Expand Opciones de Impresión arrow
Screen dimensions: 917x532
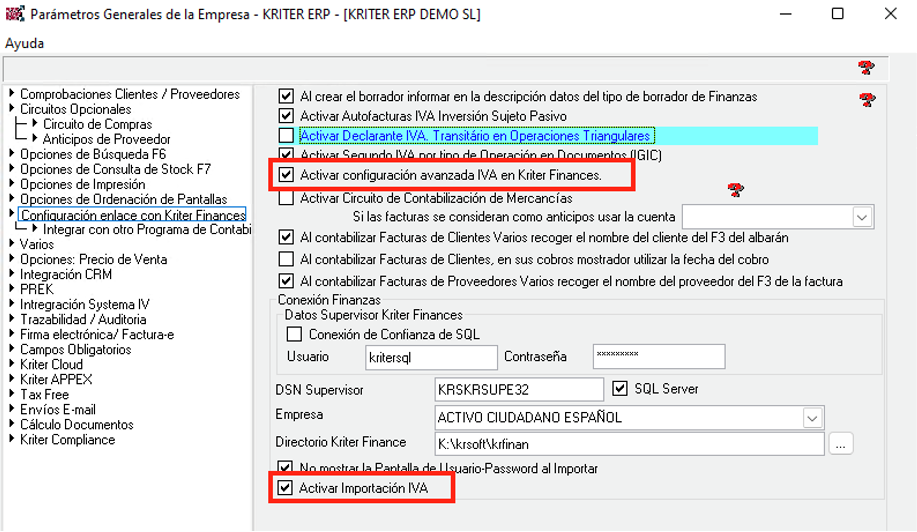(x=12, y=184)
